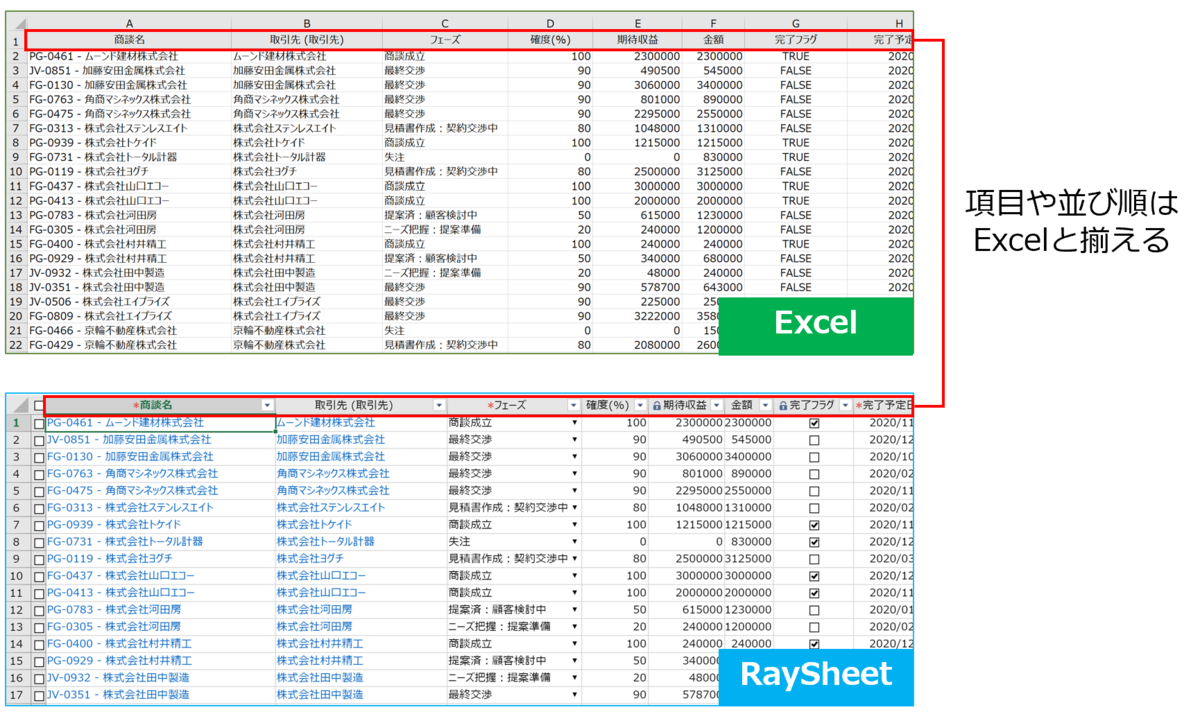
Task: Open the 商談名 column header dropdown
Action: tap(267, 404)
